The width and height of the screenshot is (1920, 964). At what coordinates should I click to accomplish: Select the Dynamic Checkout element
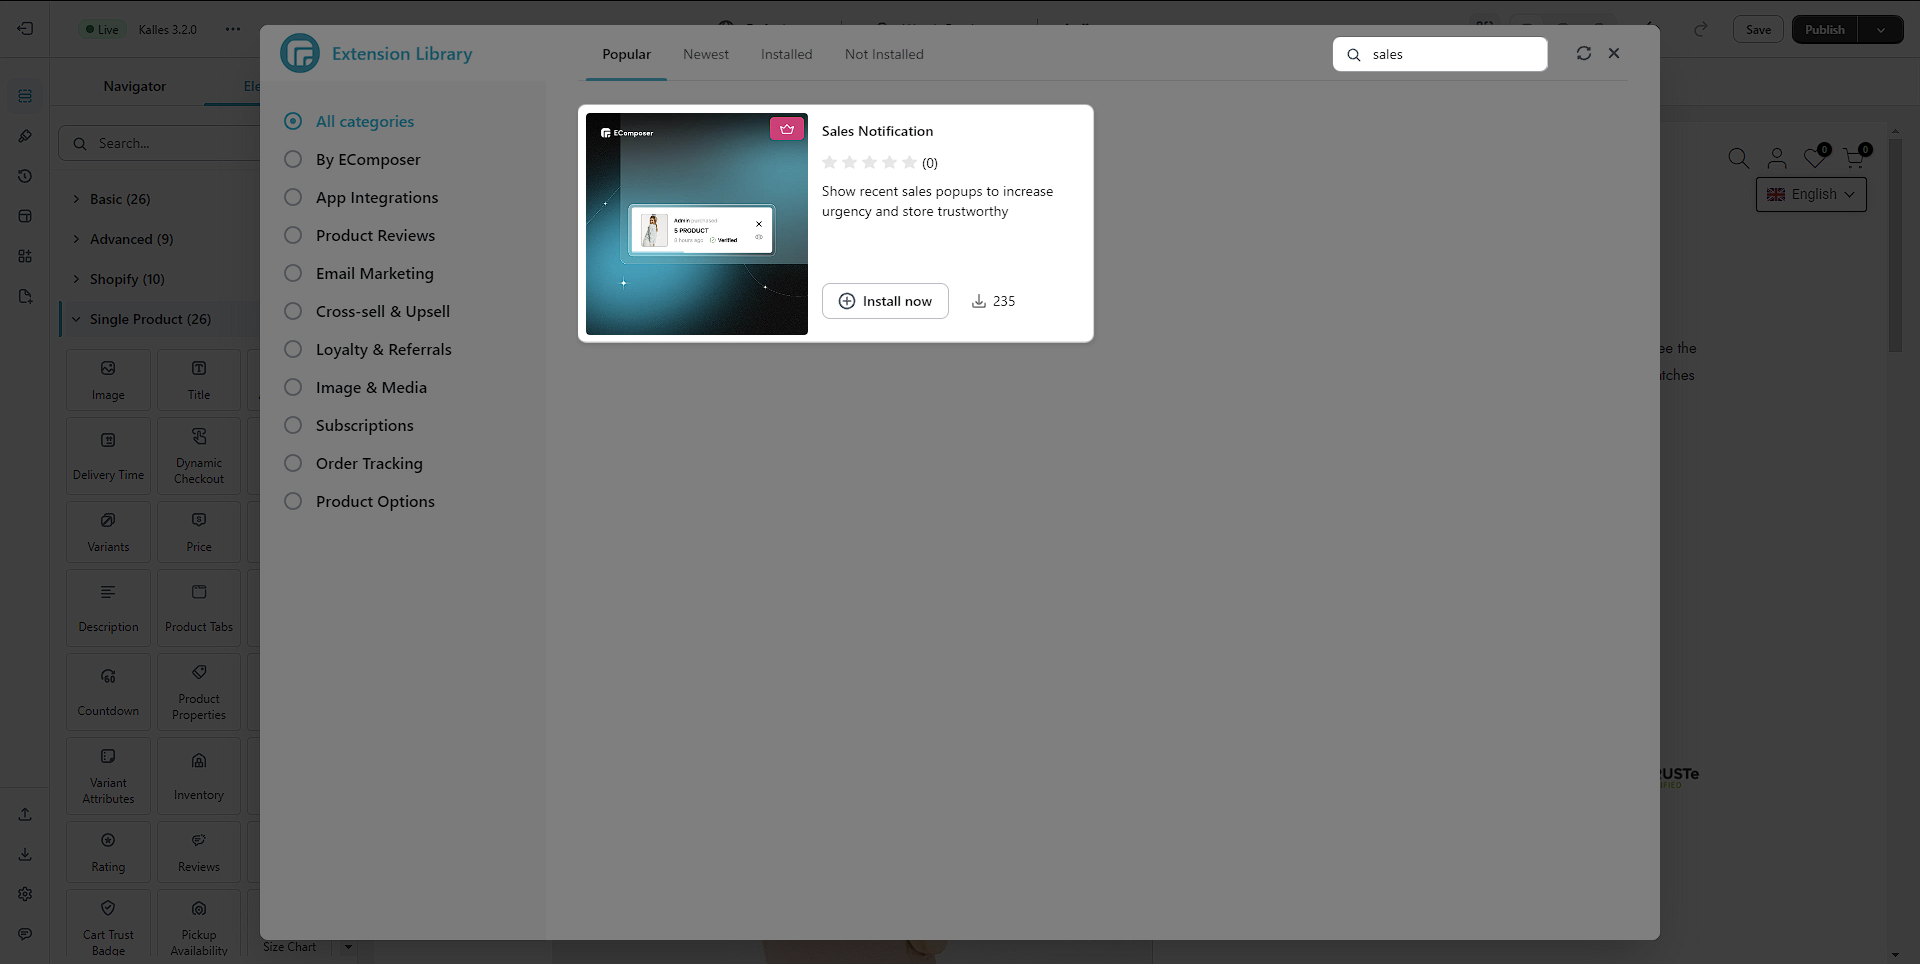[x=199, y=456]
